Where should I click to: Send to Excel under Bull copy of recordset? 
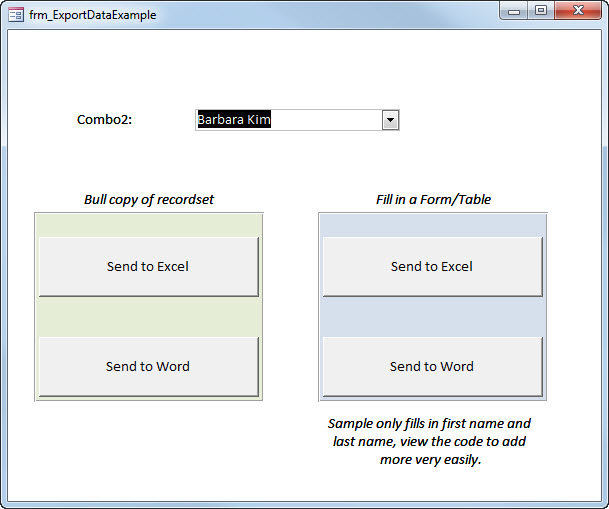pos(149,267)
